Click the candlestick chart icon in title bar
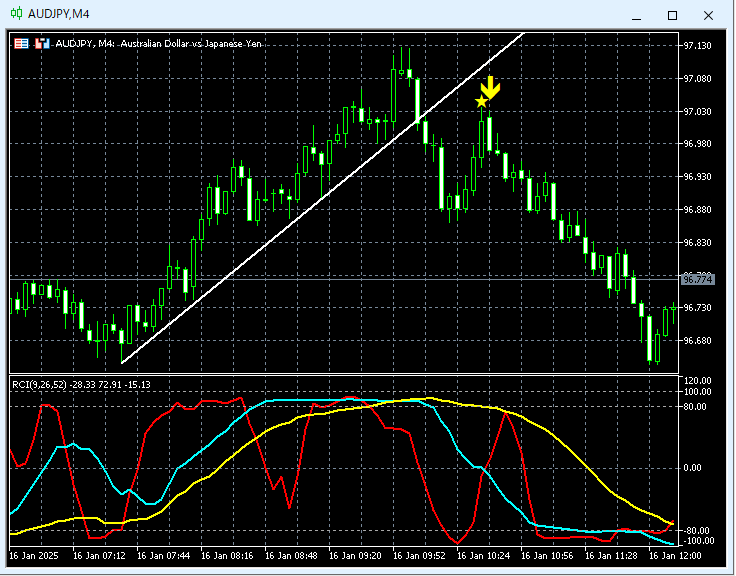 point(16,14)
